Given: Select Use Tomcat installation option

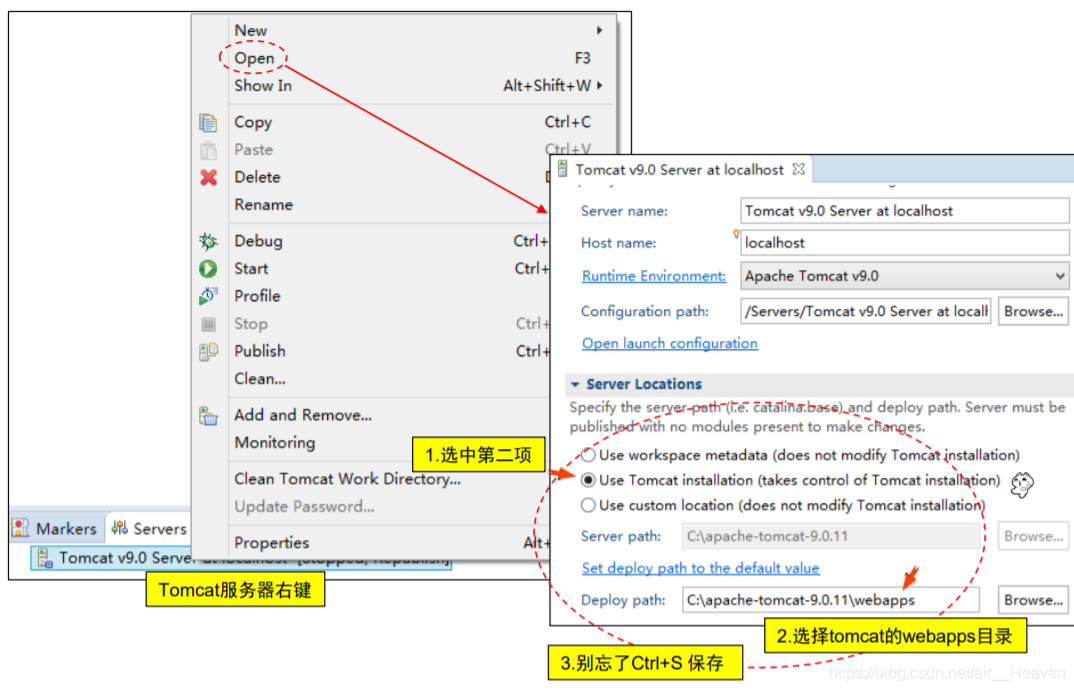Looking at the screenshot, I should [x=588, y=480].
